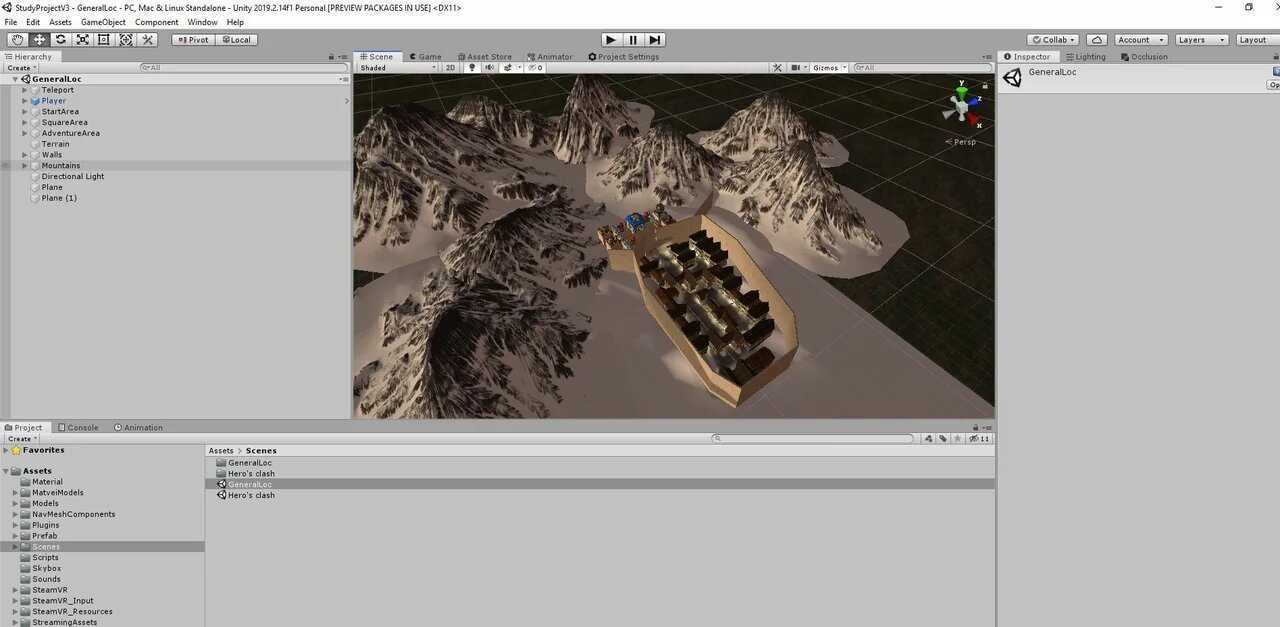Toggle scene audio speaker icon
The height and width of the screenshot is (627, 1280).
pos(489,68)
